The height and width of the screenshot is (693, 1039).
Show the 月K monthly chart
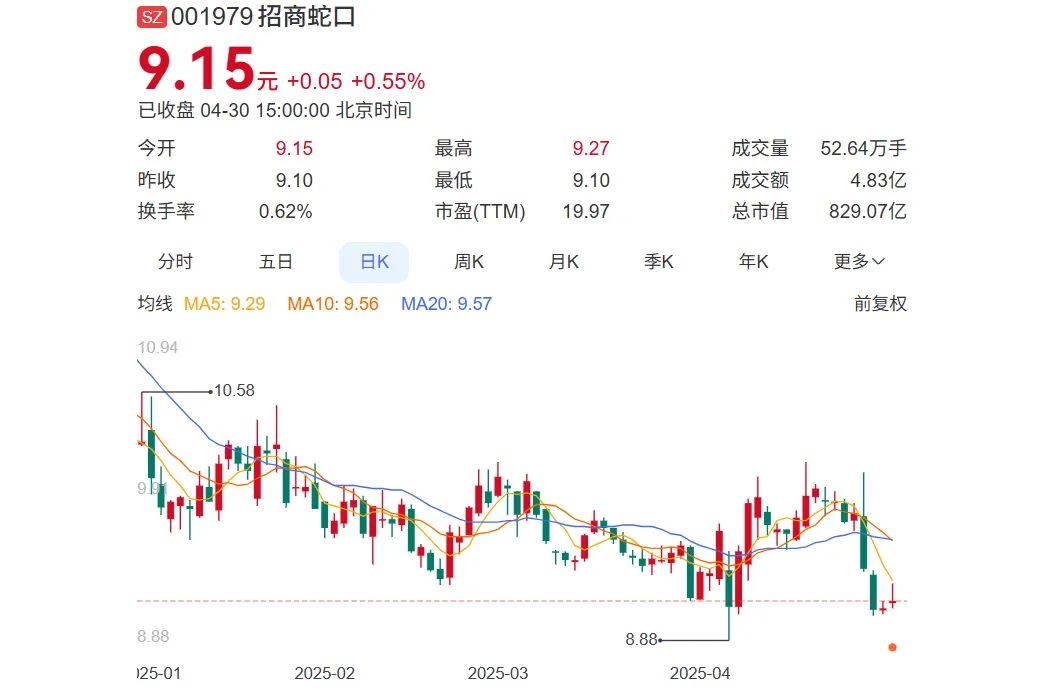pyautogui.click(x=564, y=262)
